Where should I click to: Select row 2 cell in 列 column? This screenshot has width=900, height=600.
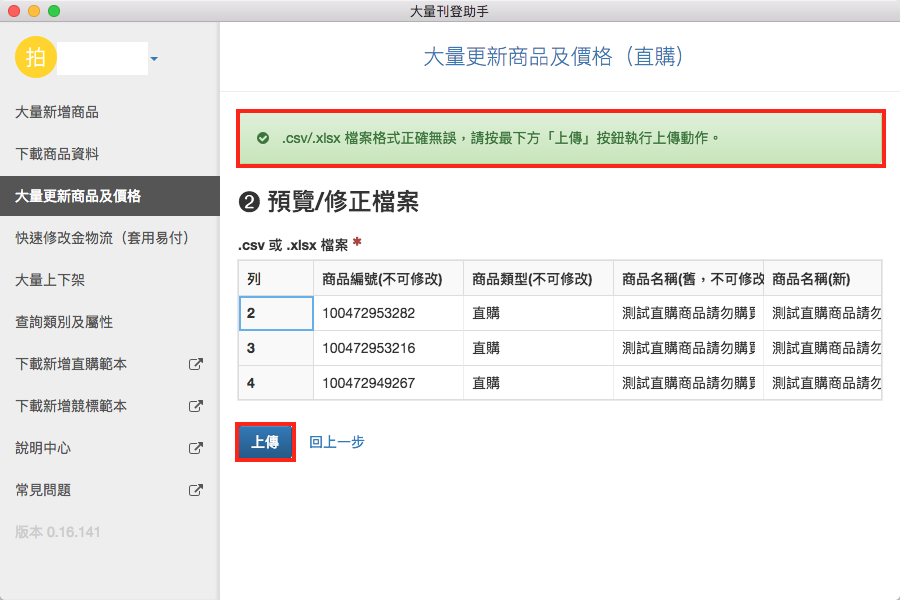(276, 313)
